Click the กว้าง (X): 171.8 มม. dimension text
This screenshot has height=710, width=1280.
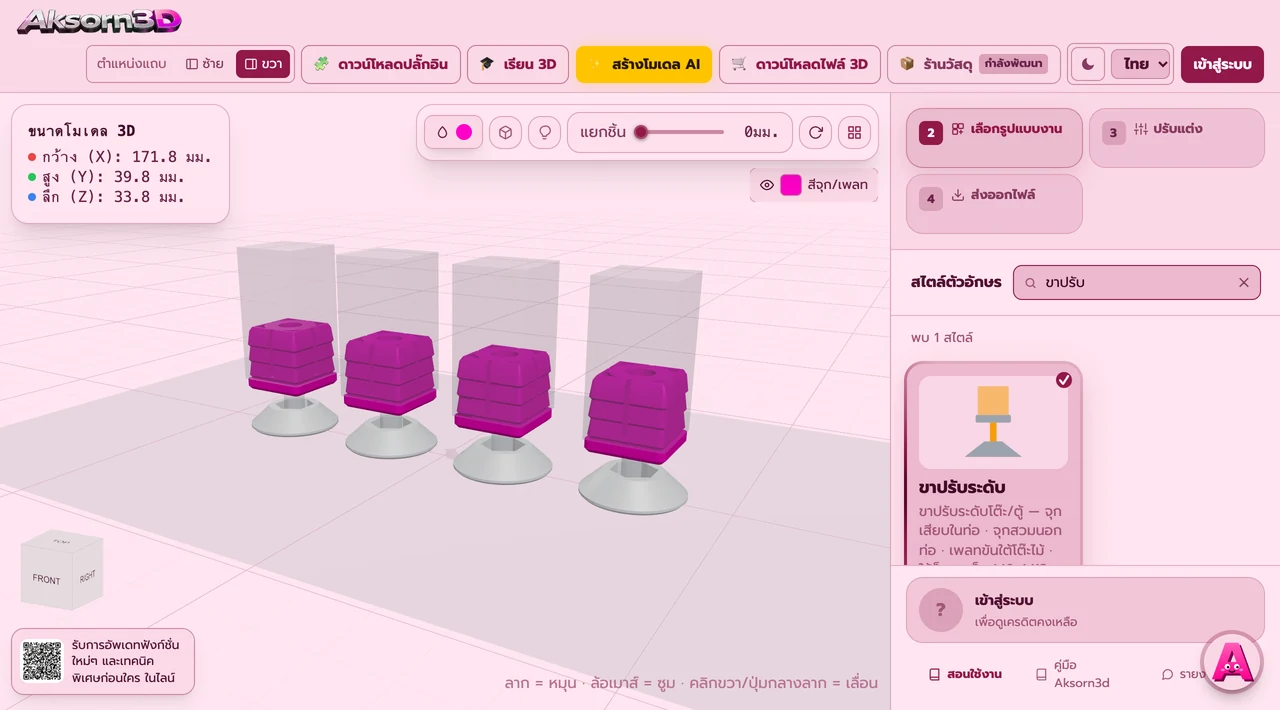click(x=127, y=157)
